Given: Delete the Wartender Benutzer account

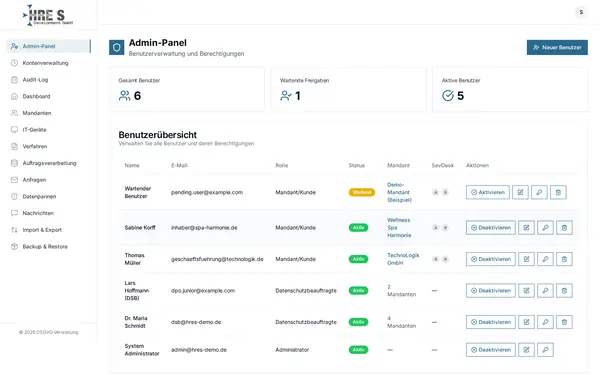Looking at the screenshot, I should pos(558,192).
